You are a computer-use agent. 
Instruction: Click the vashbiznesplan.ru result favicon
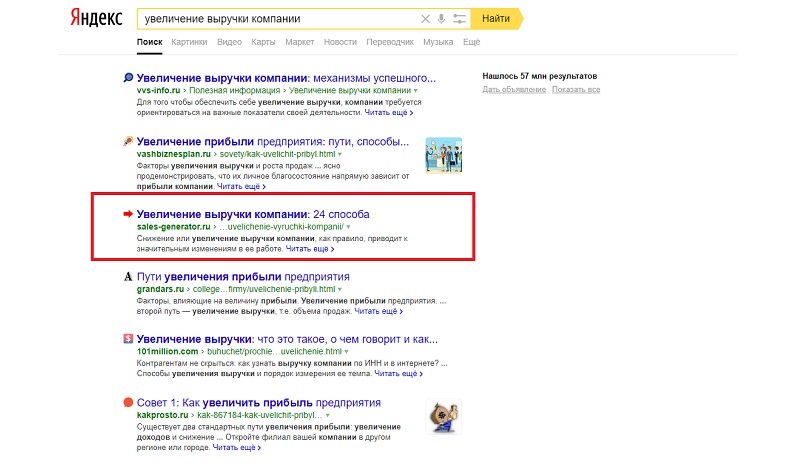(x=128, y=141)
